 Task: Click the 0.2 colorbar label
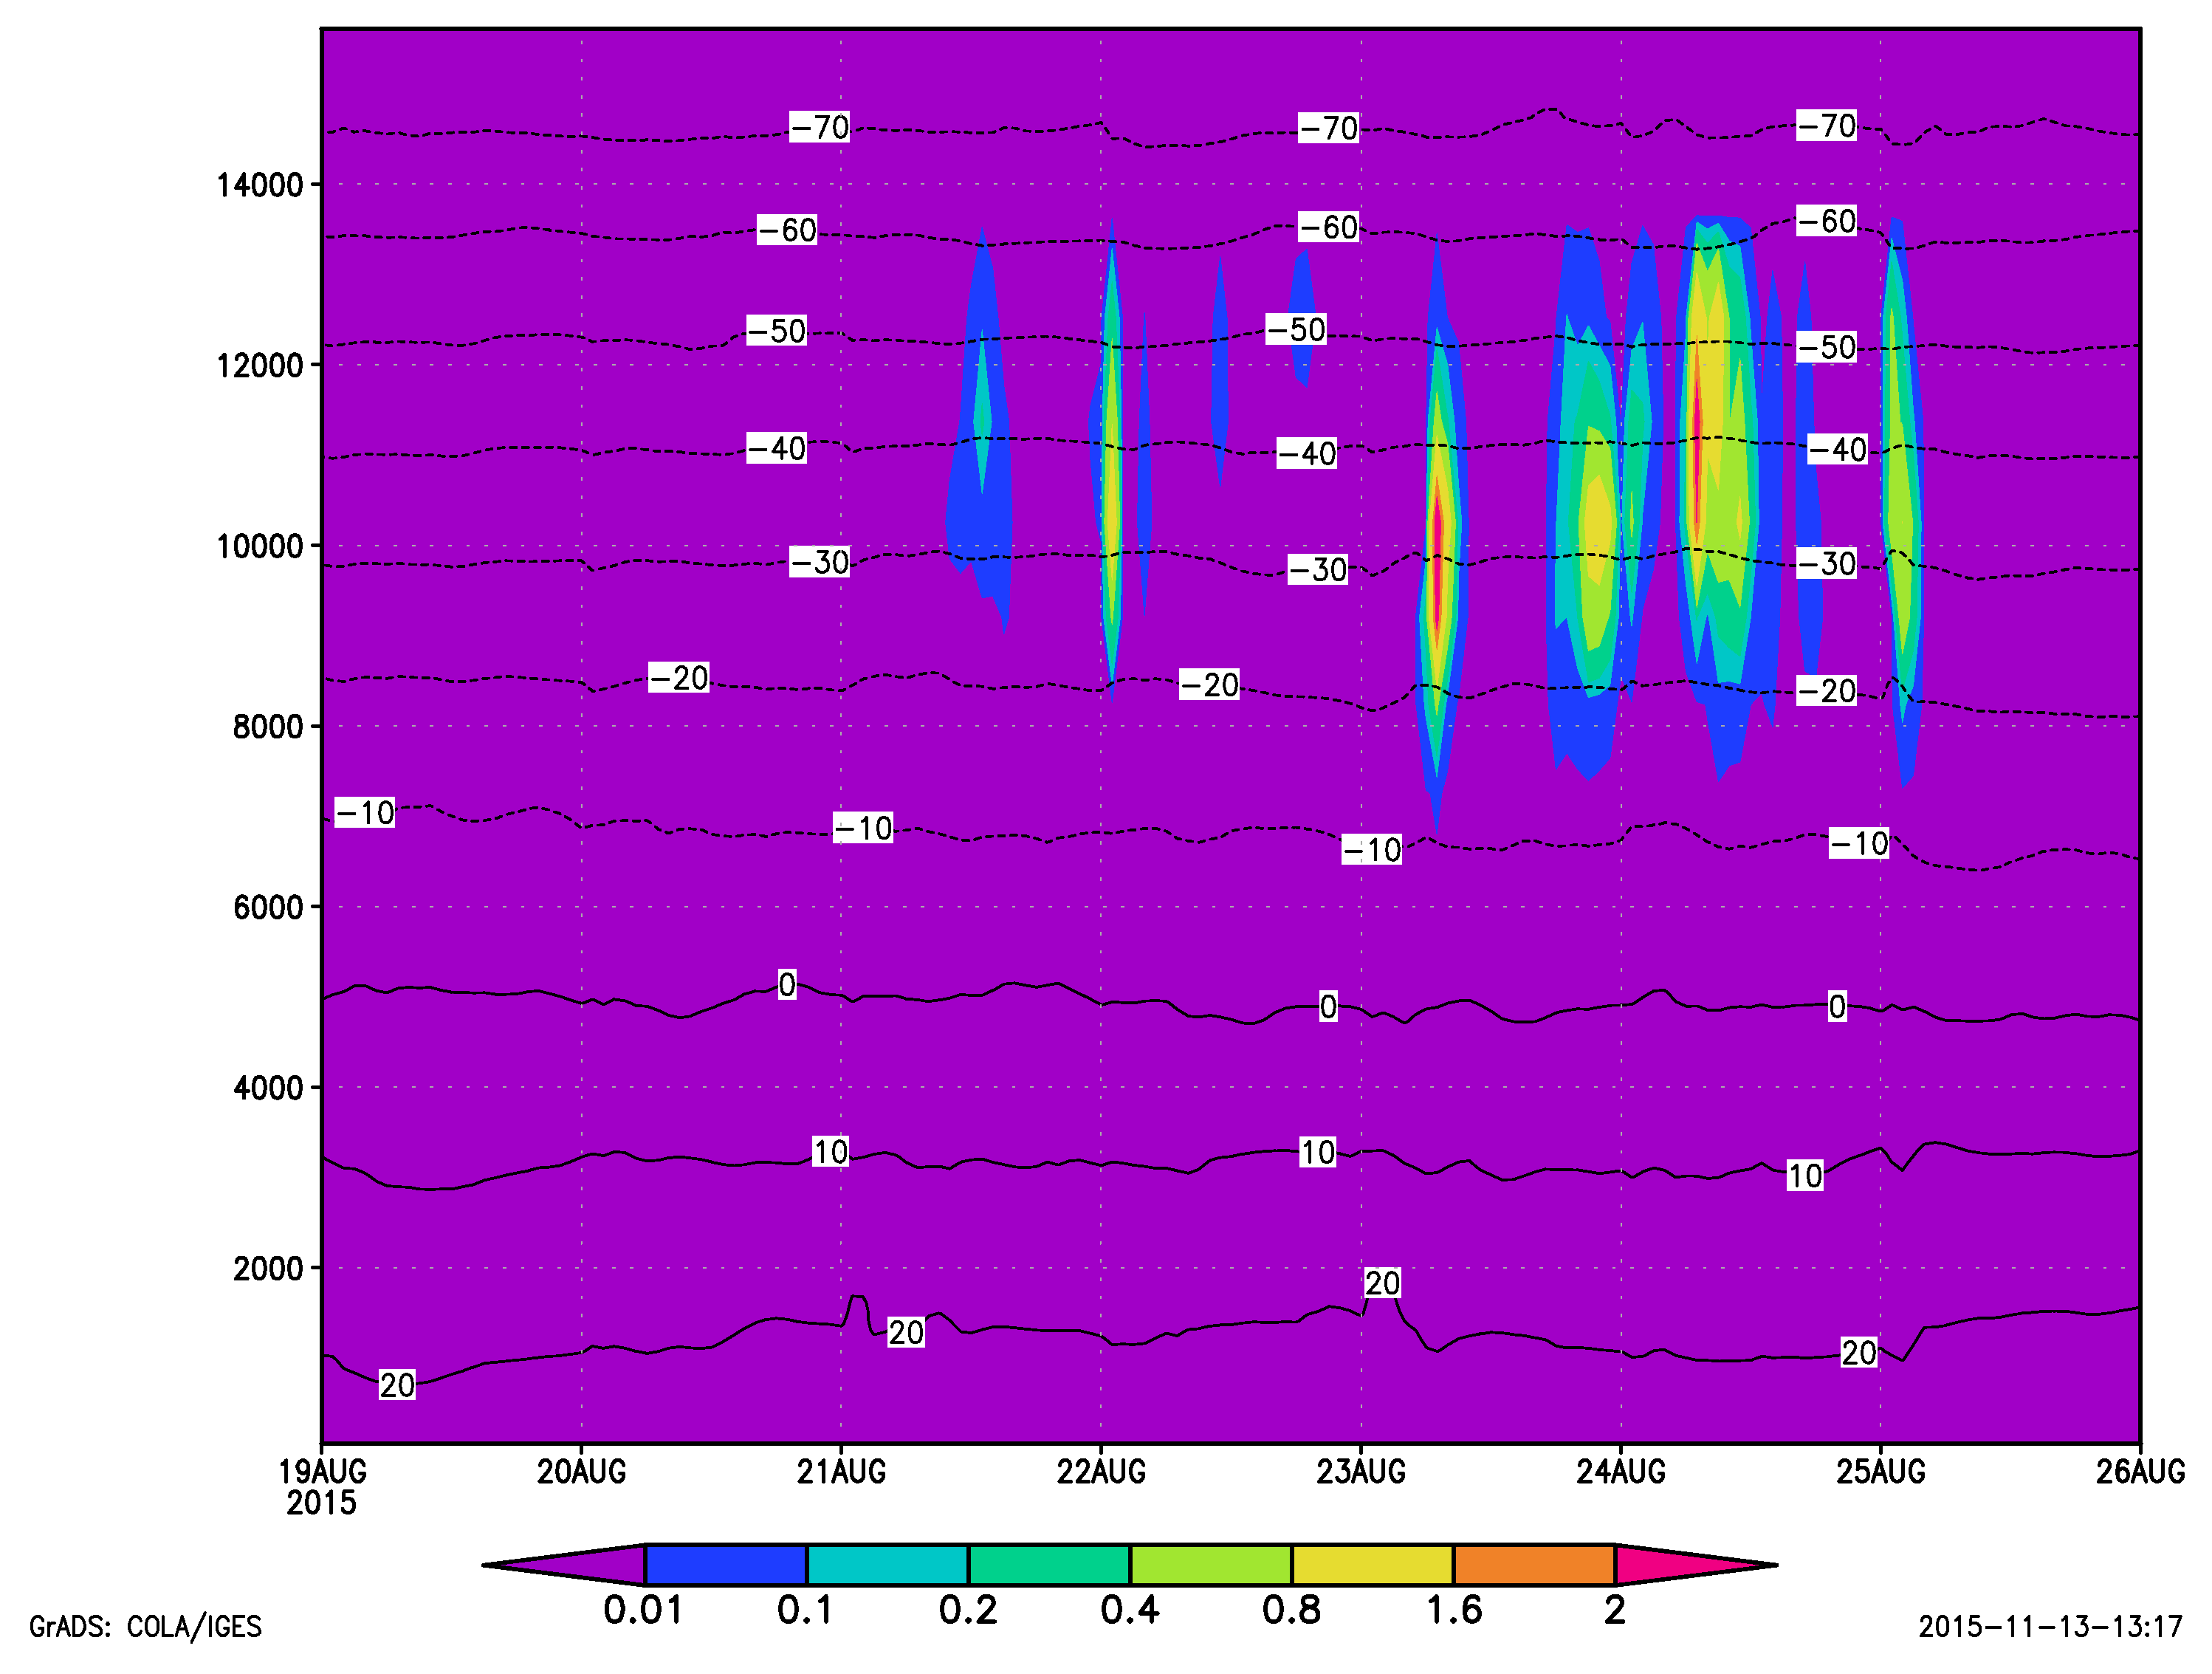968,1611
